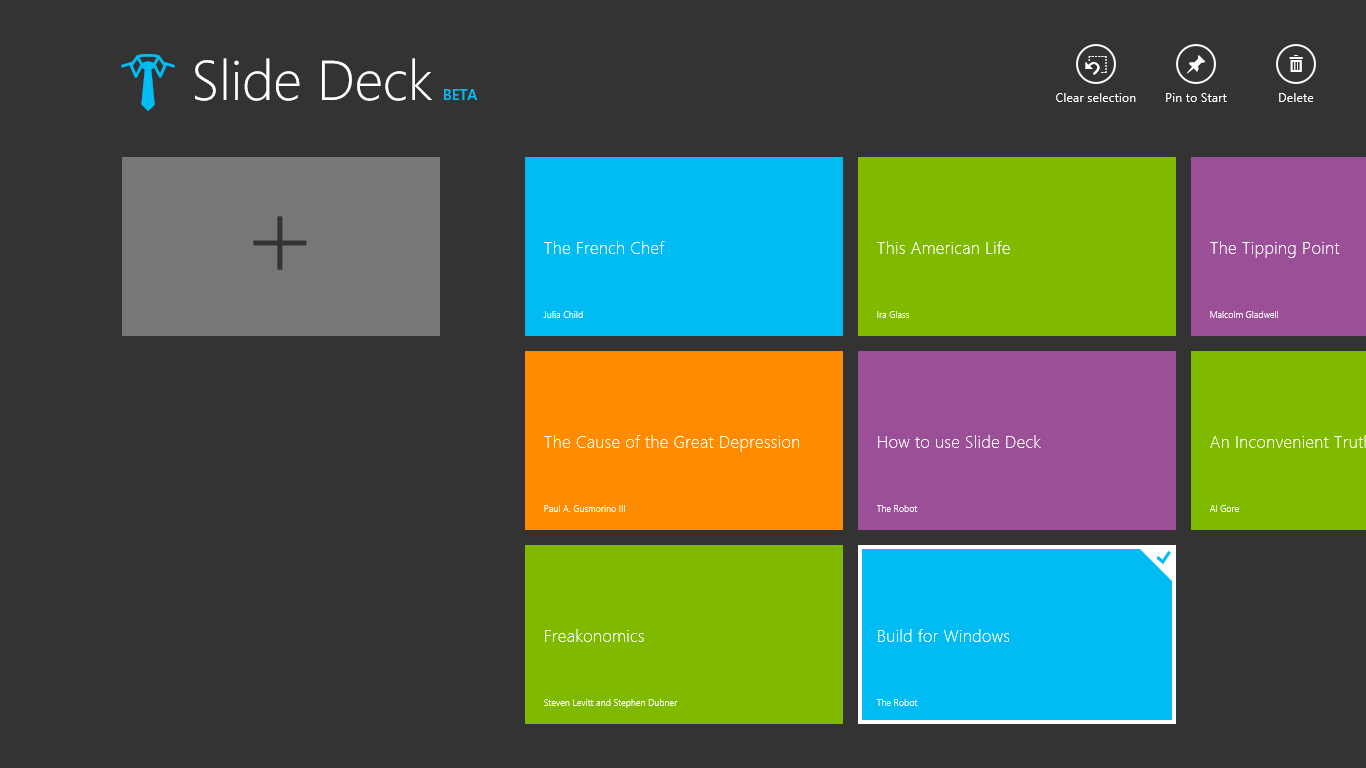Open the This American Life presentation
The height and width of the screenshot is (768, 1366).
tap(1016, 246)
